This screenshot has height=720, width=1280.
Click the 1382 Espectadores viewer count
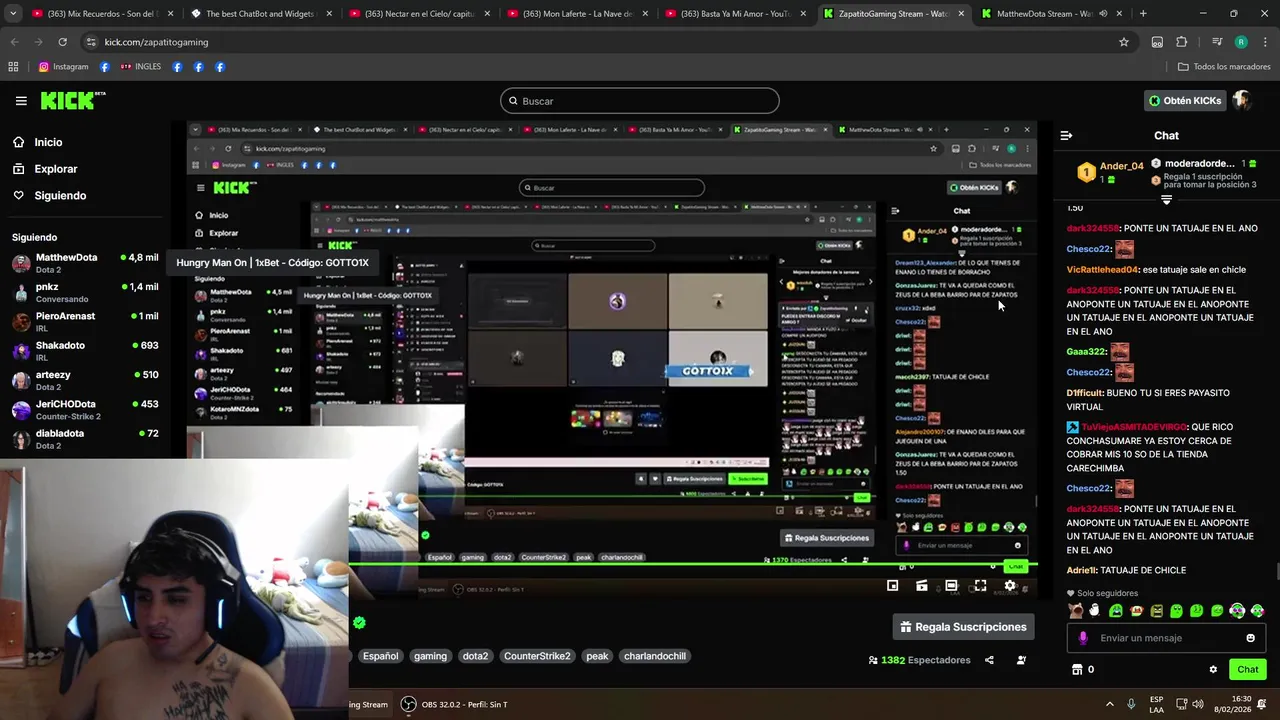tap(919, 660)
